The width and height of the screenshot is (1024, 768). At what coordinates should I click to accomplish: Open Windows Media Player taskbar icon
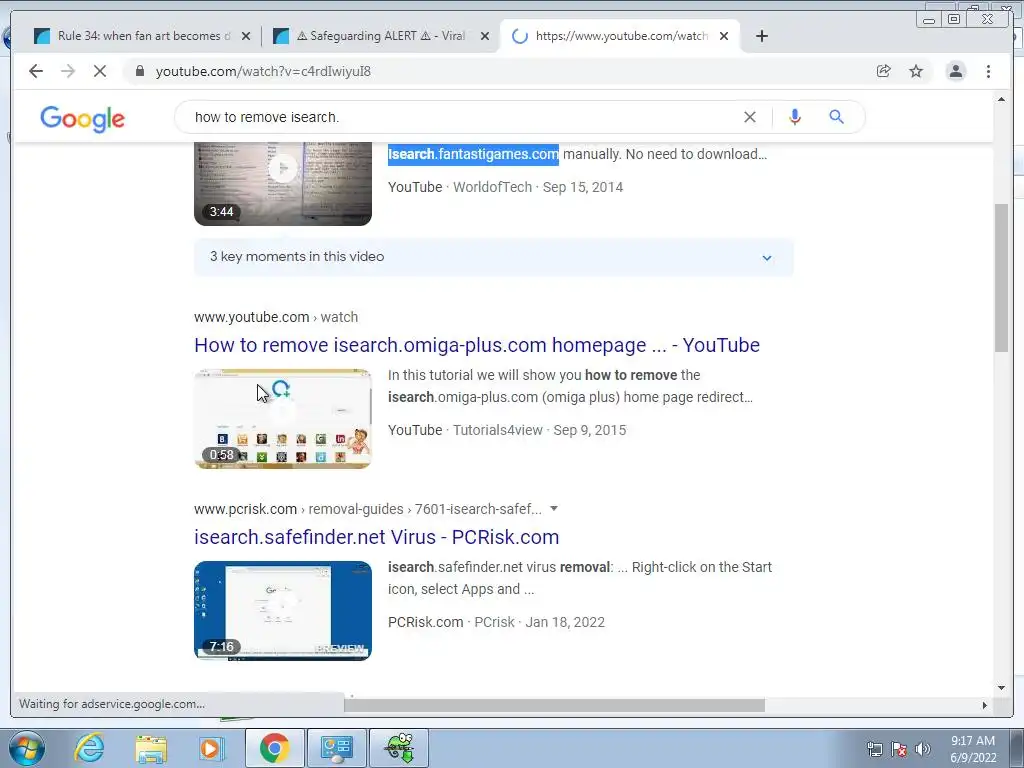211,748
